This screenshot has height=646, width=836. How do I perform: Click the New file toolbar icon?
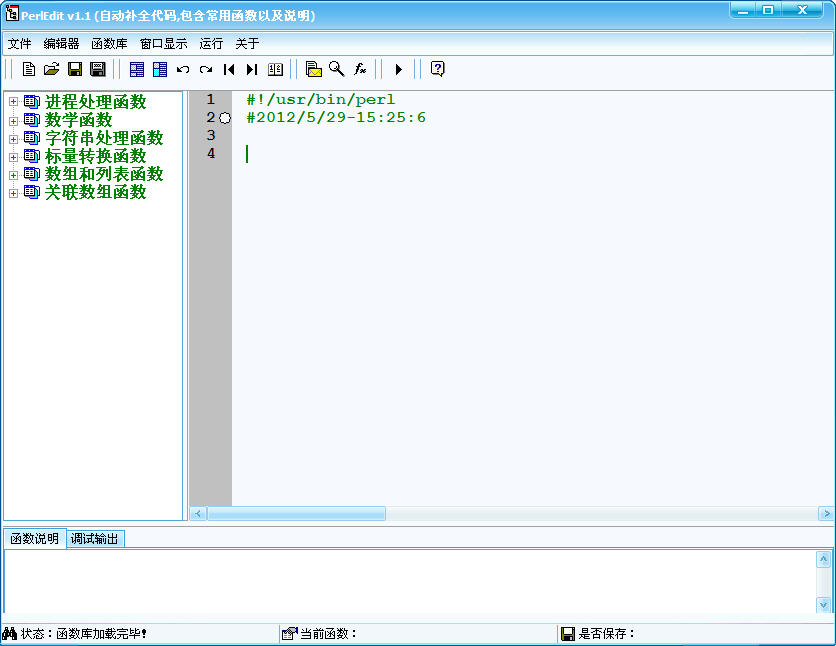[29, 69]
